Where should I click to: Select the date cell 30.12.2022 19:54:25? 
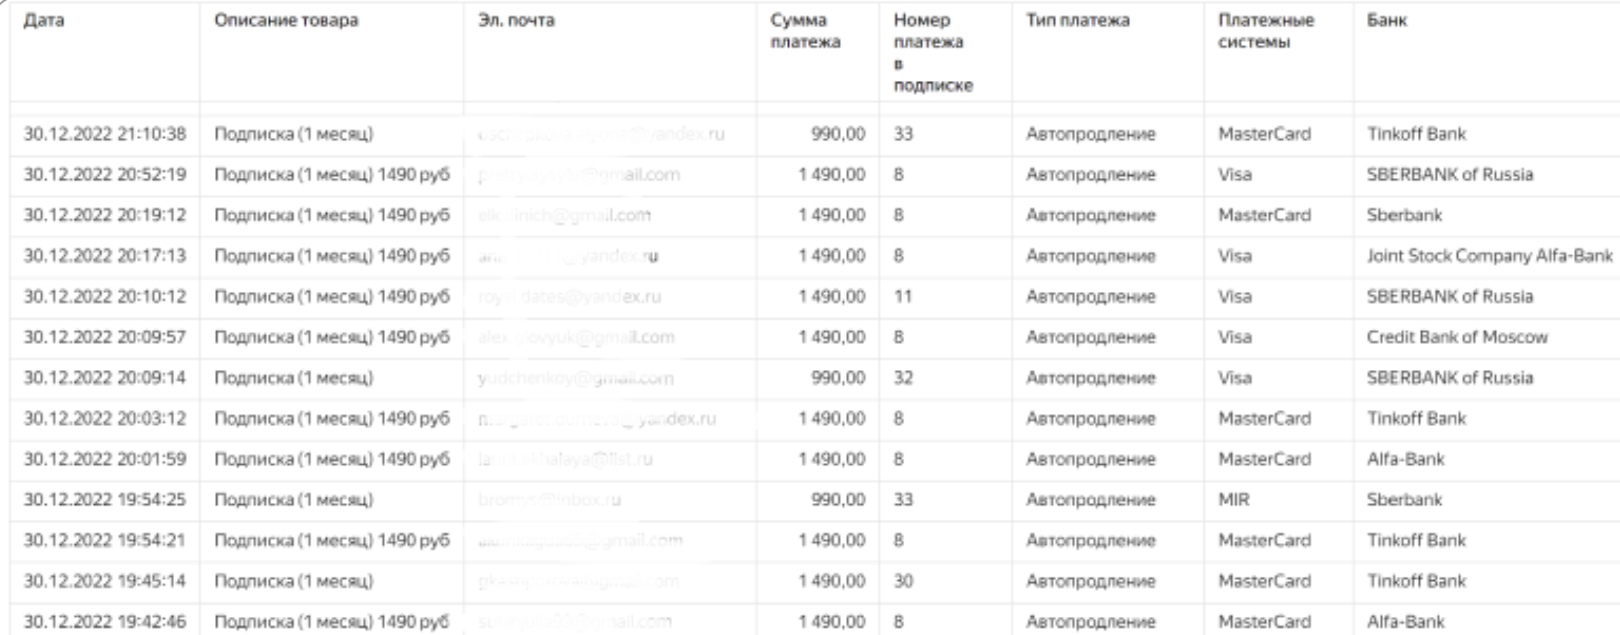pos(105,500)
